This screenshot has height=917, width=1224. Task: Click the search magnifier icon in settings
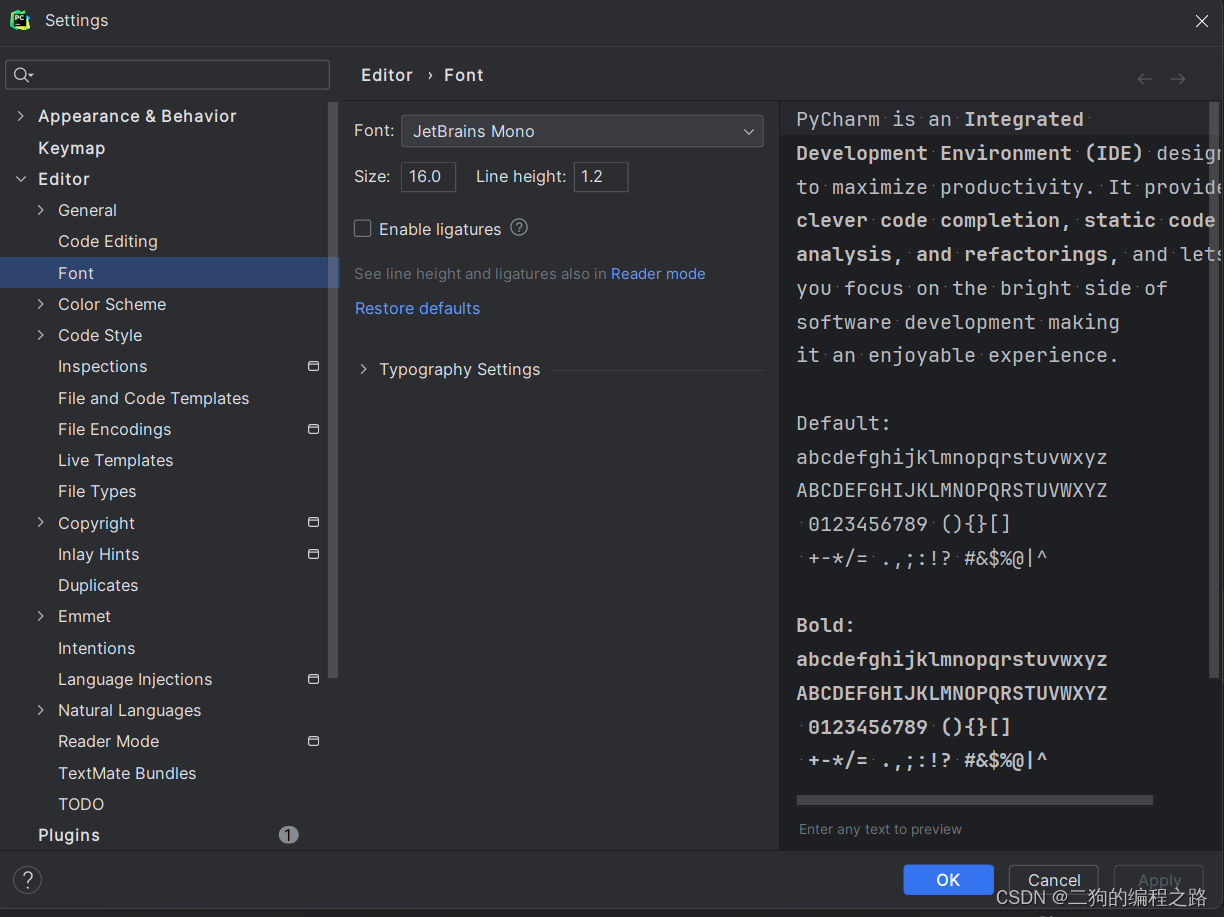pos(22,75)
